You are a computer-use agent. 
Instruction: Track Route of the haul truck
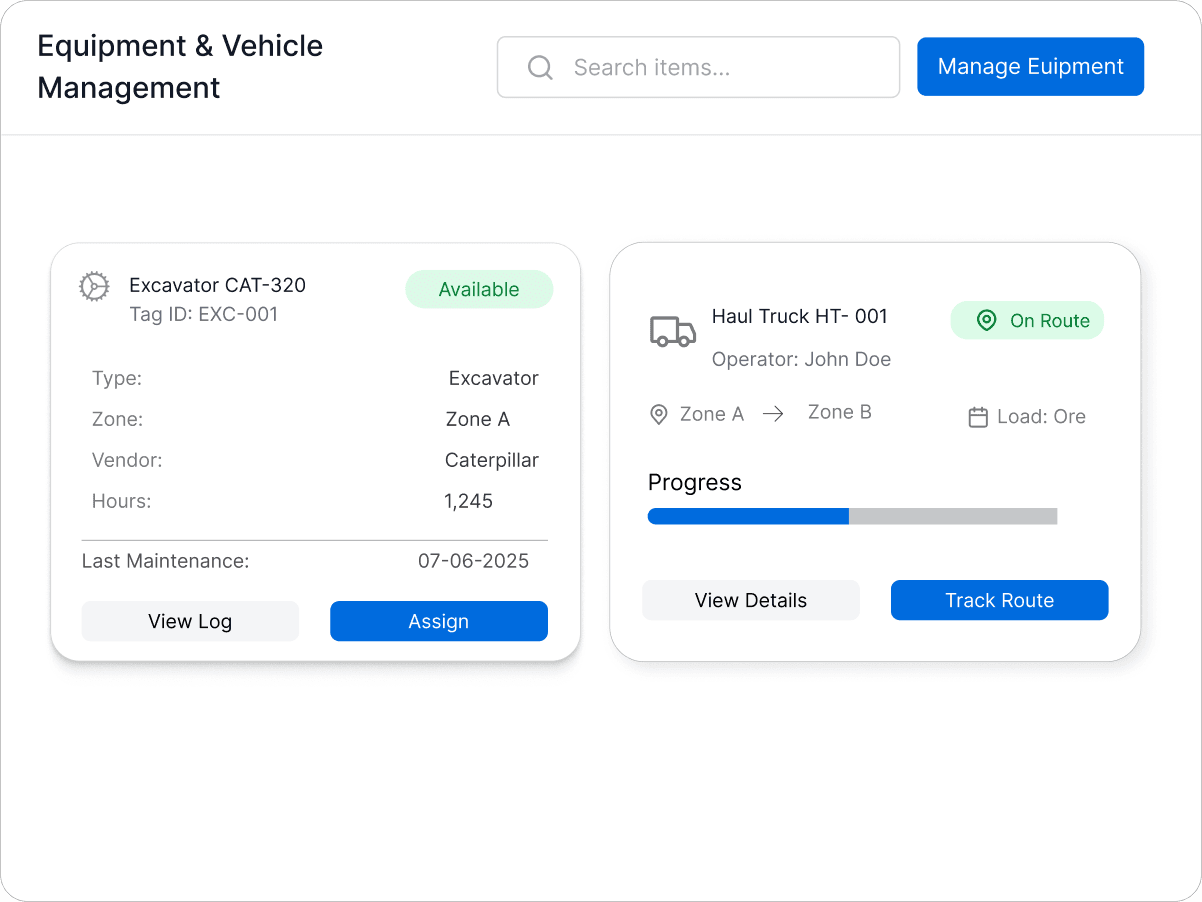(x=999, y=600)
